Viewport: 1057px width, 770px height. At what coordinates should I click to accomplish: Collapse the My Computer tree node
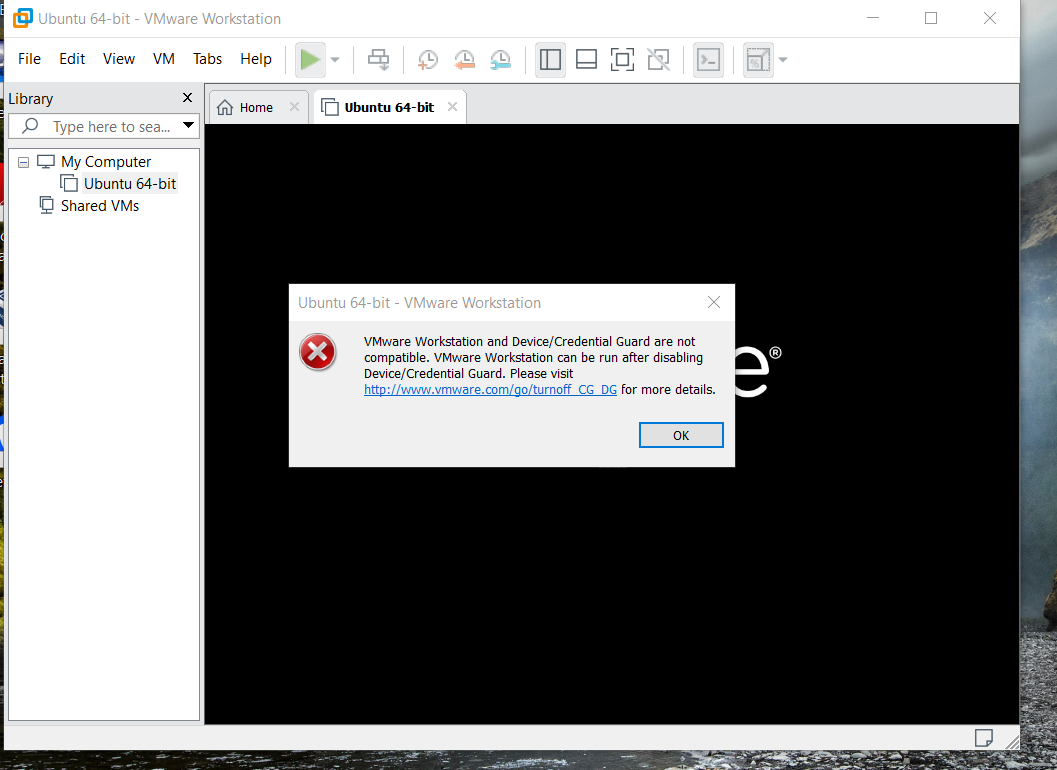[23, 161]
